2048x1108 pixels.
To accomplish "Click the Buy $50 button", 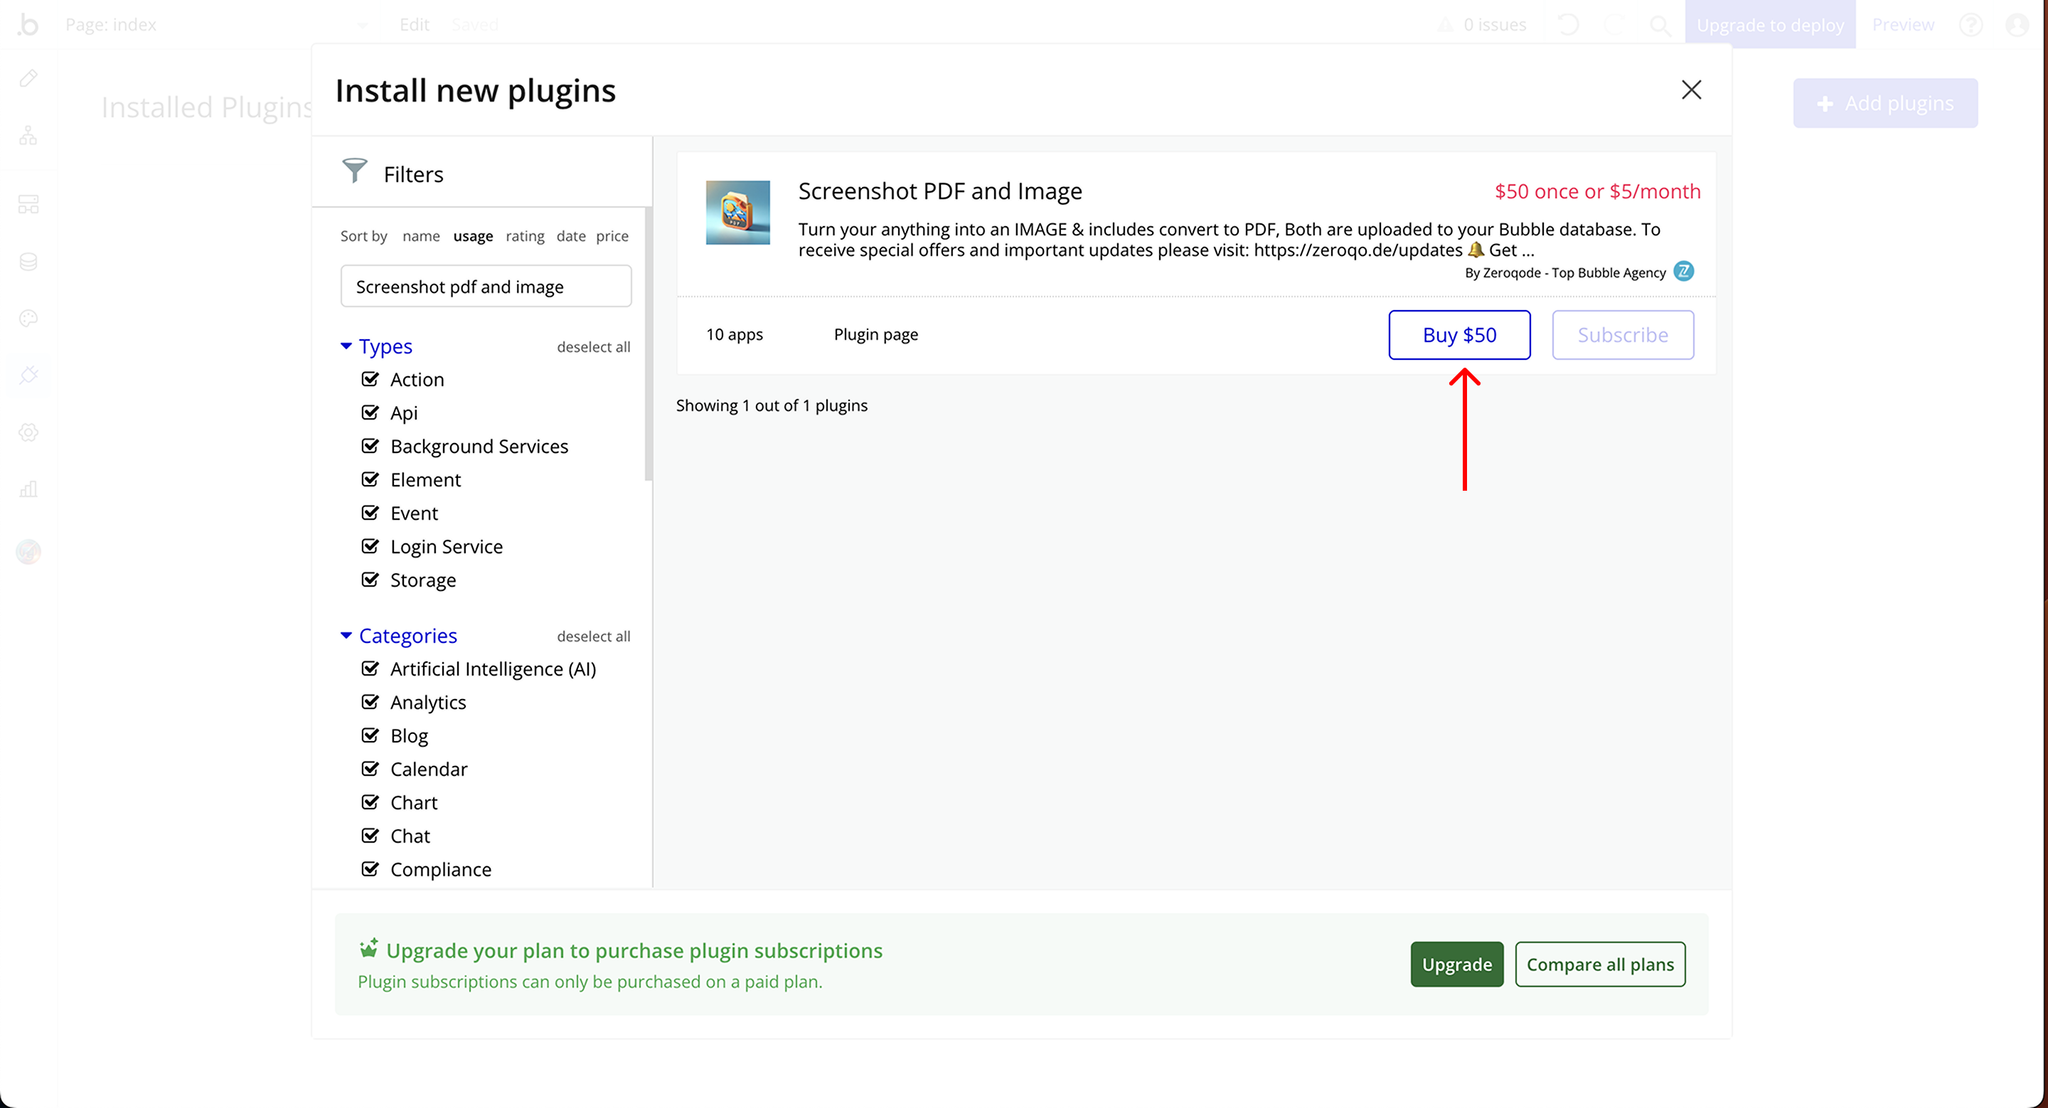I will click(x=1459, y=335).
